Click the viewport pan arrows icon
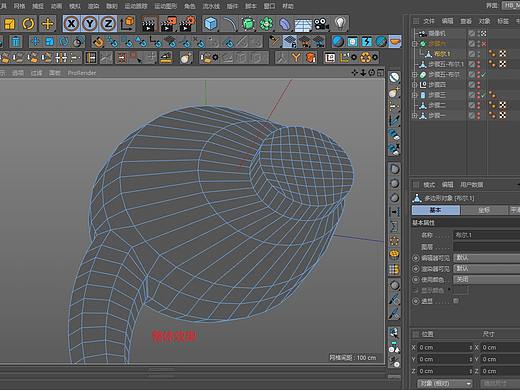 point(355,72)
